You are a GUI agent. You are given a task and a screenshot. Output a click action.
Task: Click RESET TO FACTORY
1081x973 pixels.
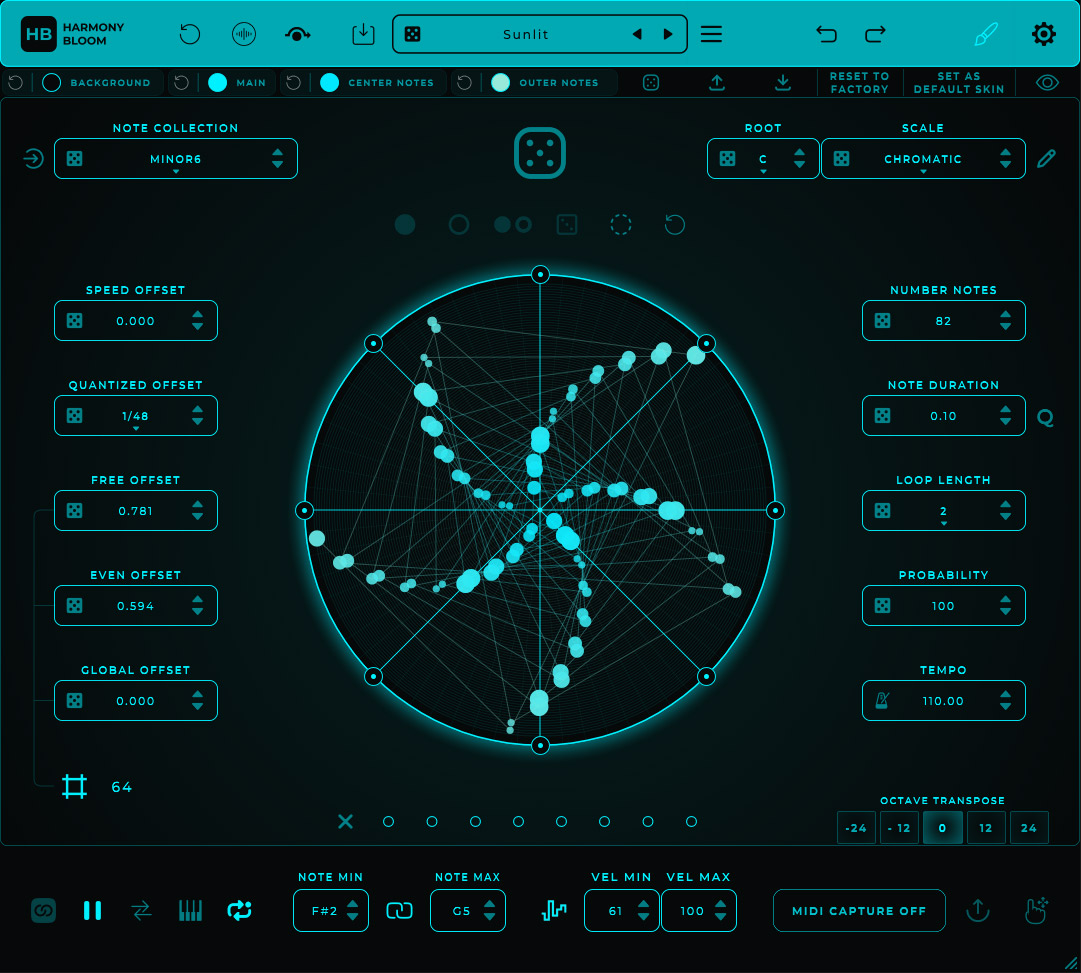859,82
